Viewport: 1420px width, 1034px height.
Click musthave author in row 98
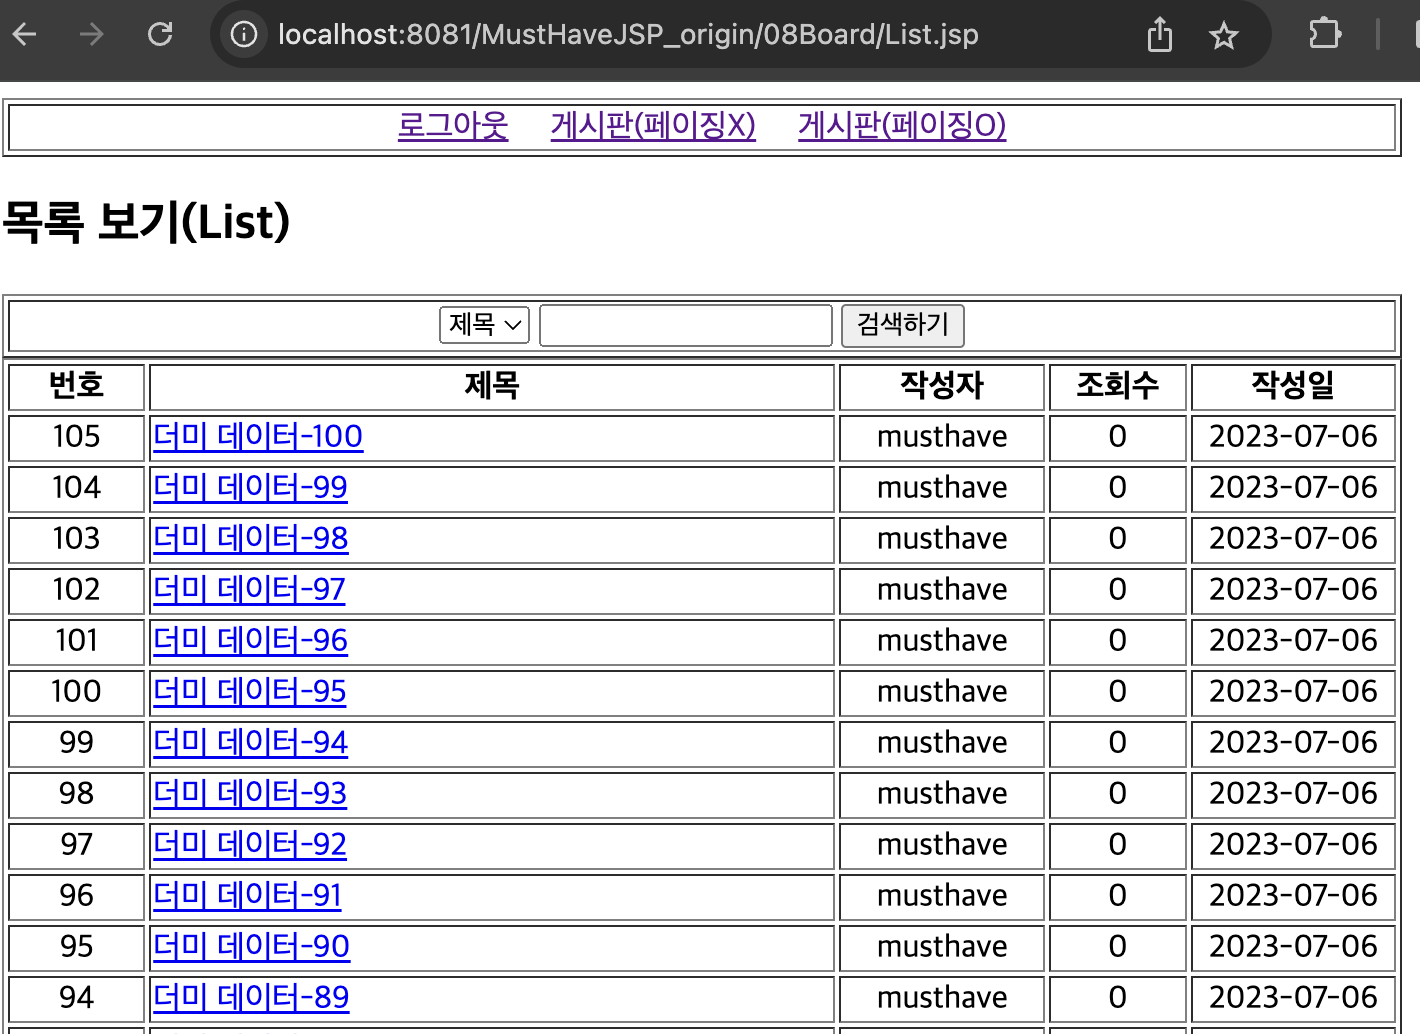[942, 794]
